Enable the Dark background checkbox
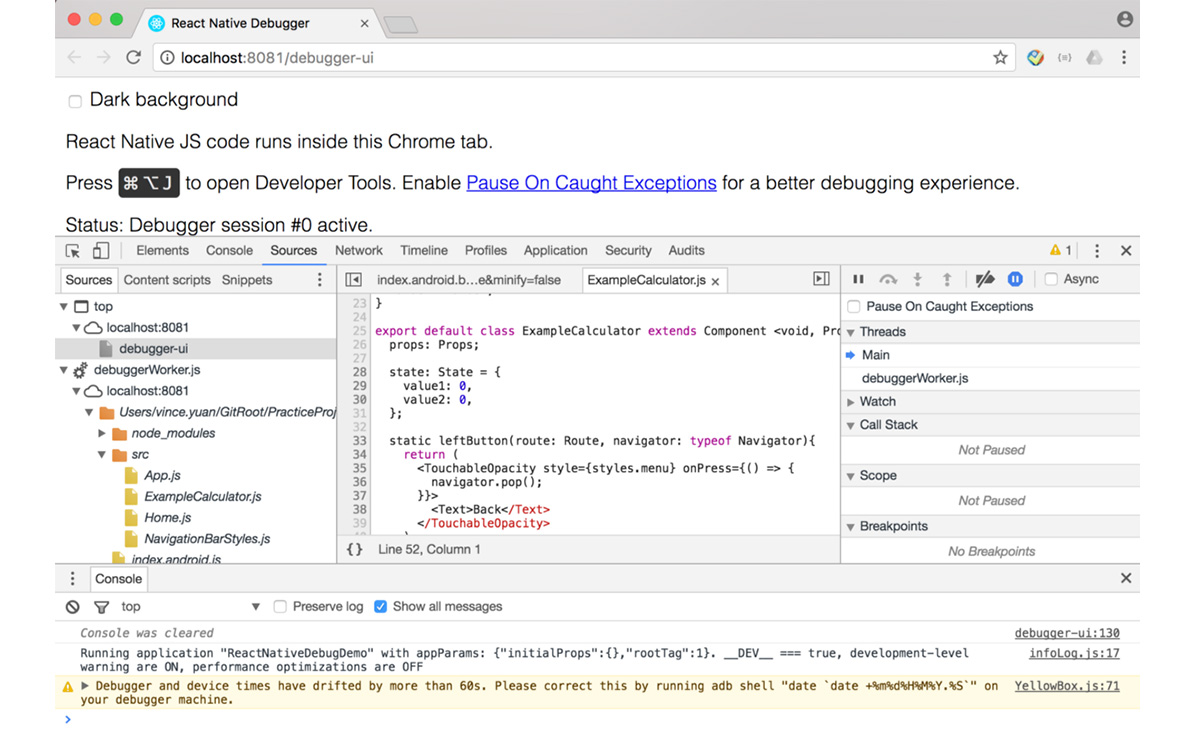 pyautogui.click(x=75, y=101)
